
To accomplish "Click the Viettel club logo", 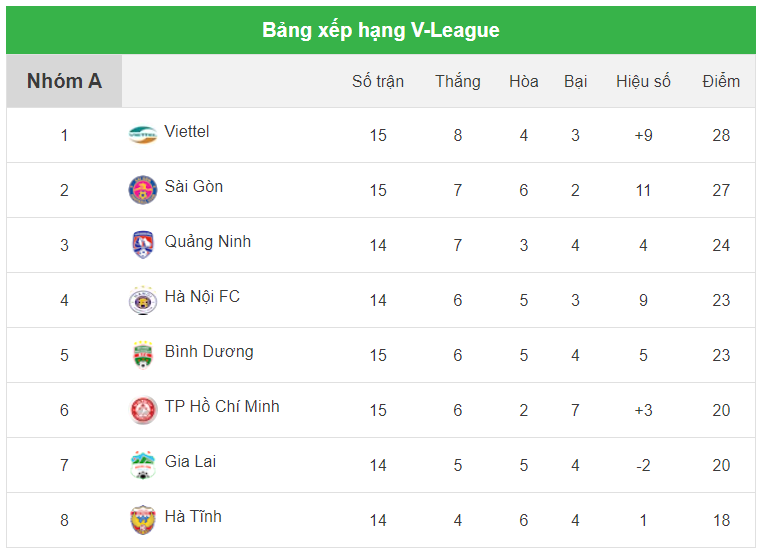I will (143, 135).
